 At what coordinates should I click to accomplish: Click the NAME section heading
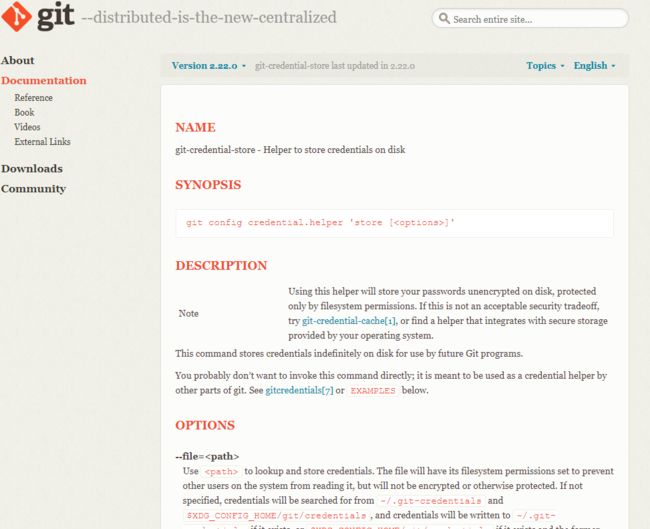[195, 127]
